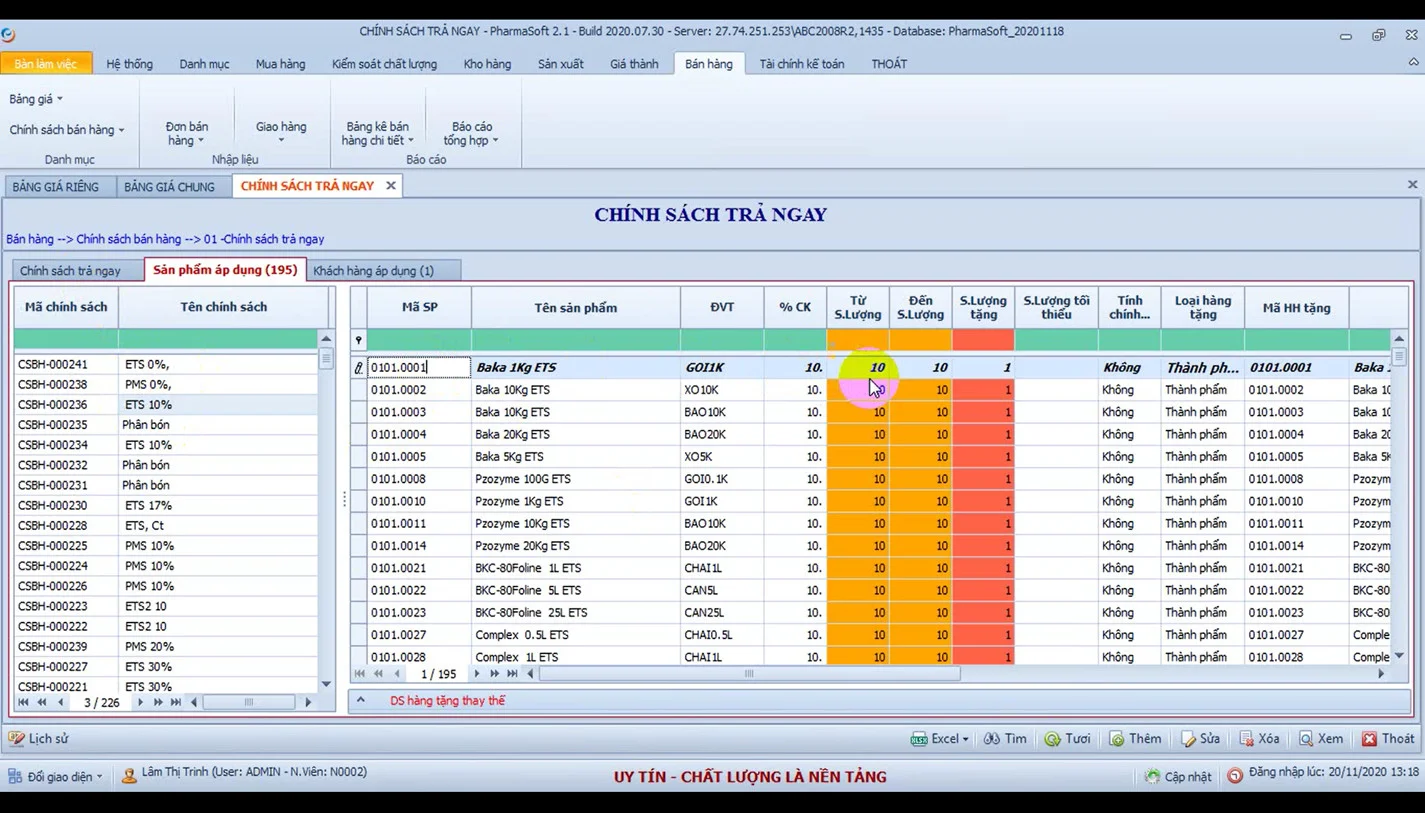Refresh the data with Tươi

click(x=1067, y=739)
